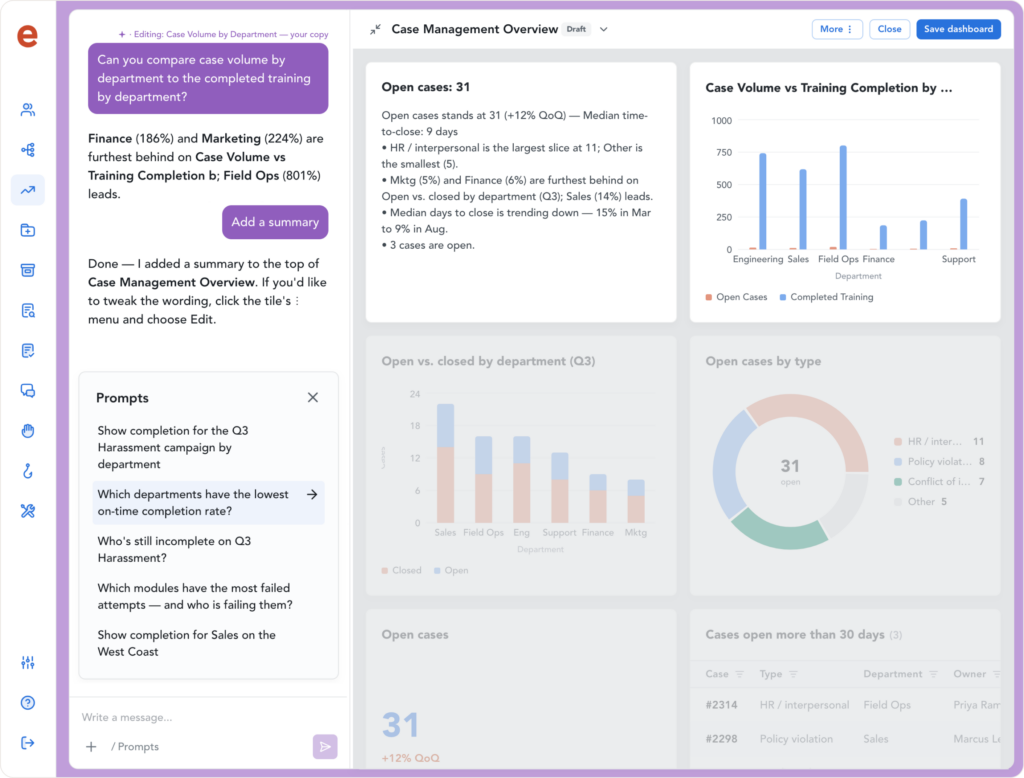This screenshot has height=778, width=1024.
Task: Select the trending analytics icon in sidebar
Action: click(27, 190)
